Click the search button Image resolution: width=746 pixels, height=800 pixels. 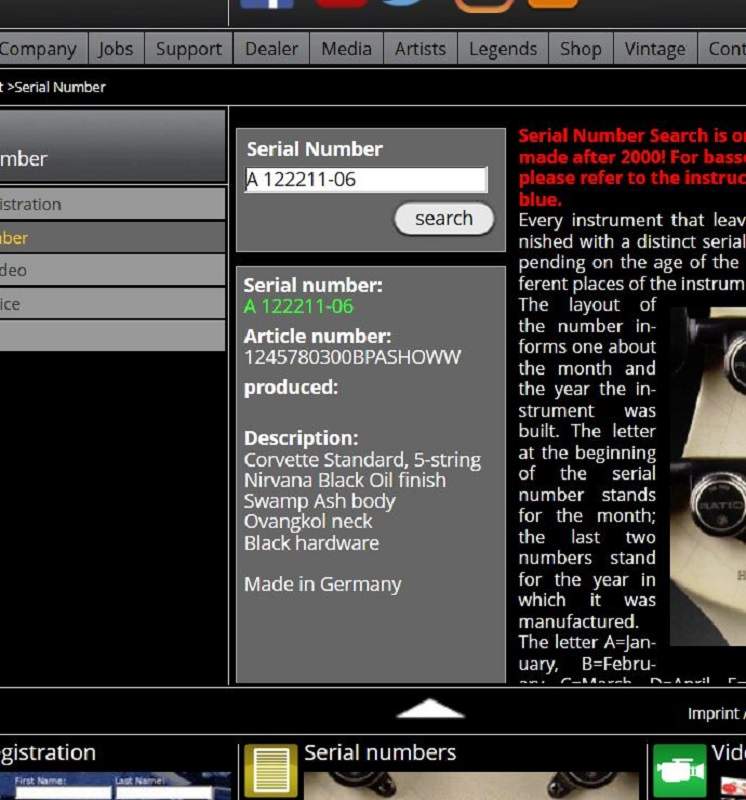click(x=444, y=219)
